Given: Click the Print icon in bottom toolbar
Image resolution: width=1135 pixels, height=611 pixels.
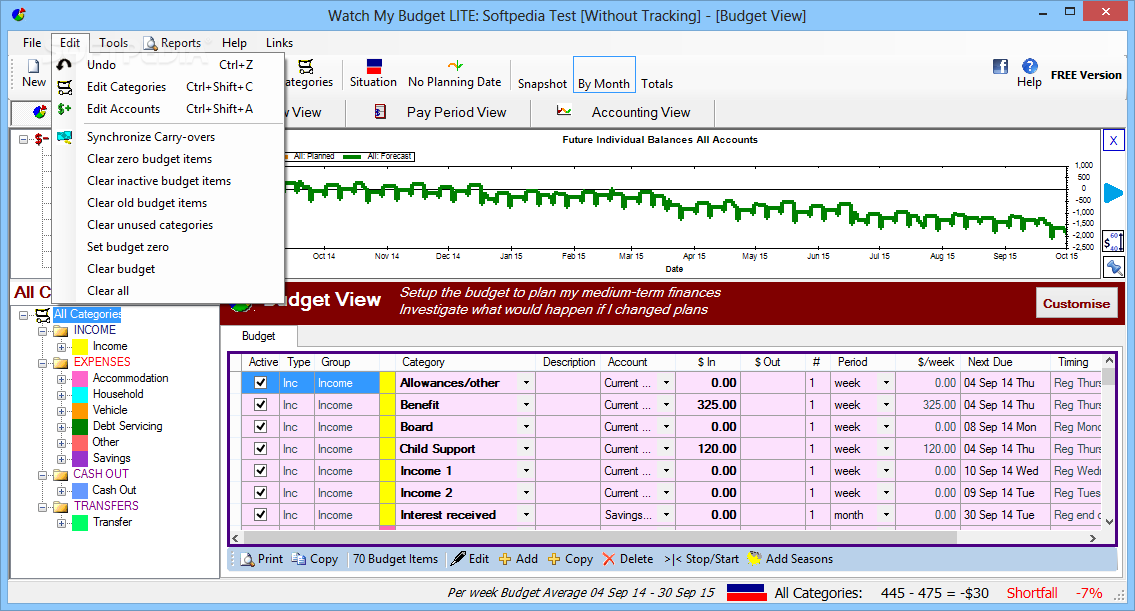Looking at the screenshot, I should 248,559.
